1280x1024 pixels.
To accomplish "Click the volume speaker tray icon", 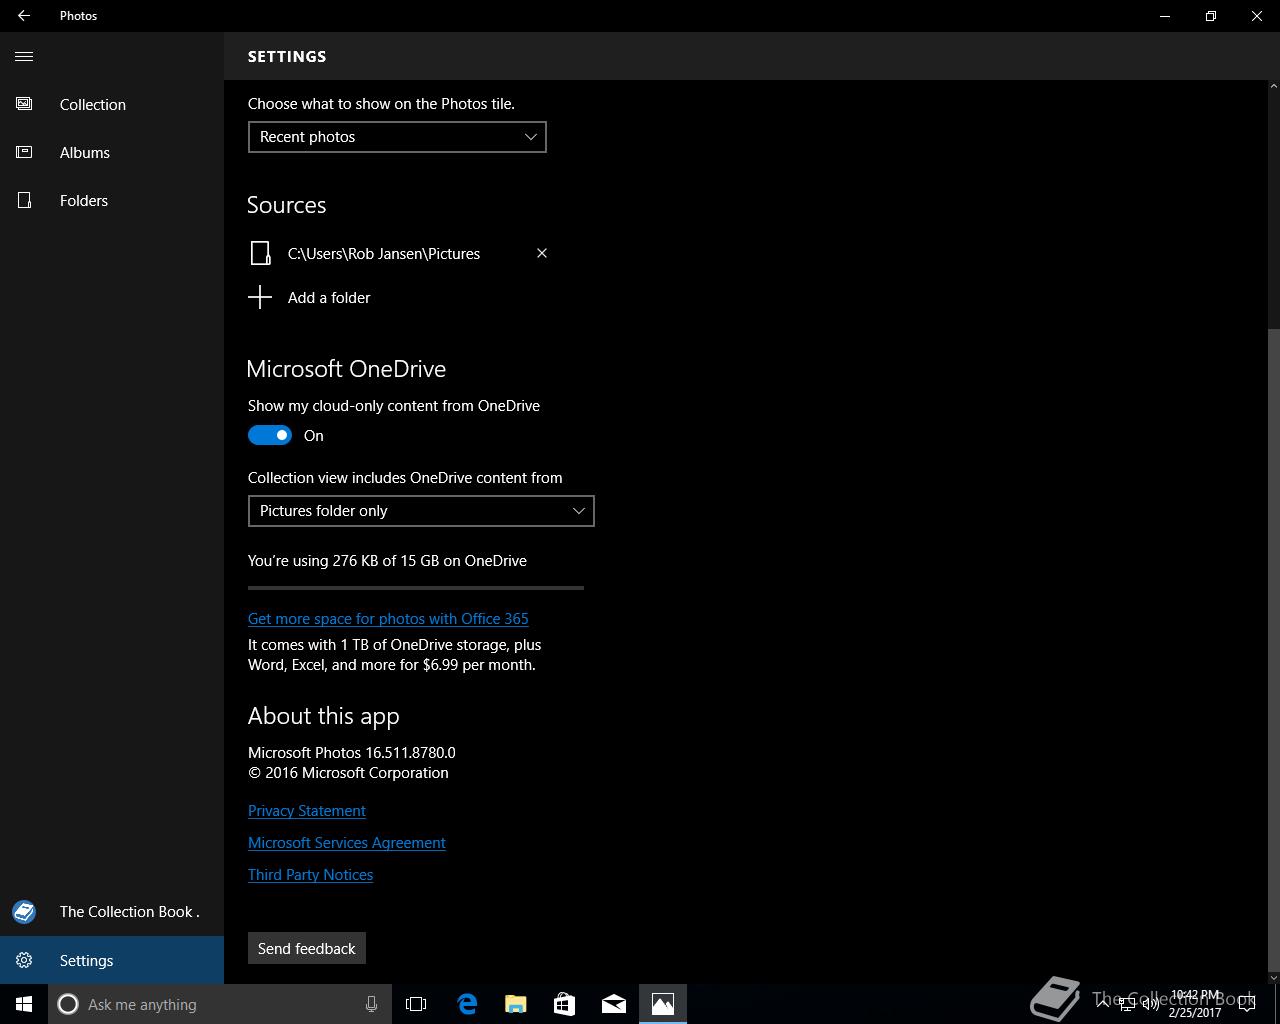I will 1151,1004.
